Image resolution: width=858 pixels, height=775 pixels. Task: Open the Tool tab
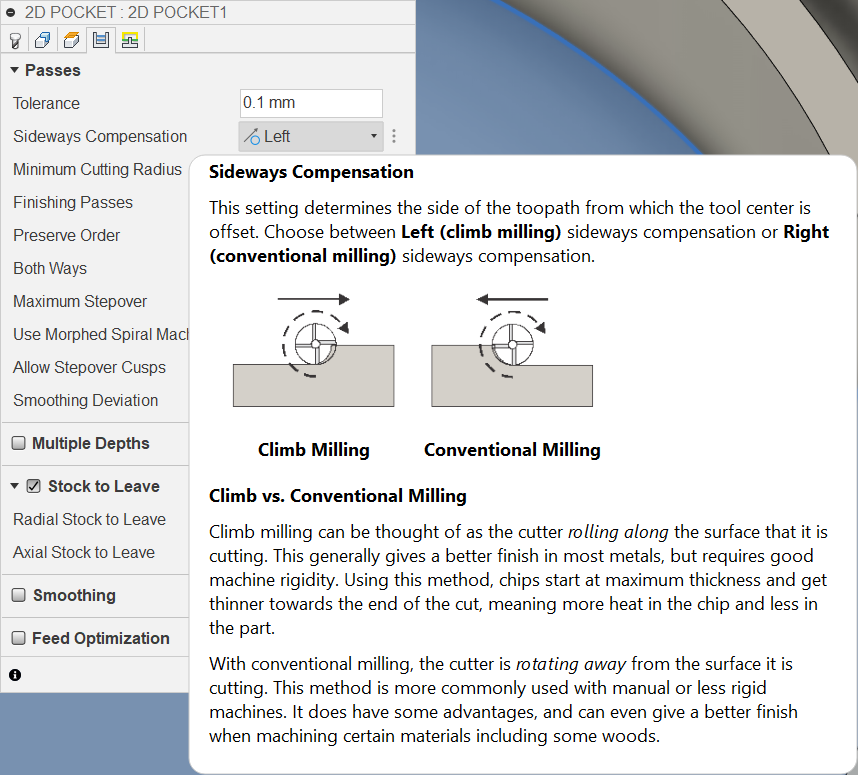(x=15, y=40)
